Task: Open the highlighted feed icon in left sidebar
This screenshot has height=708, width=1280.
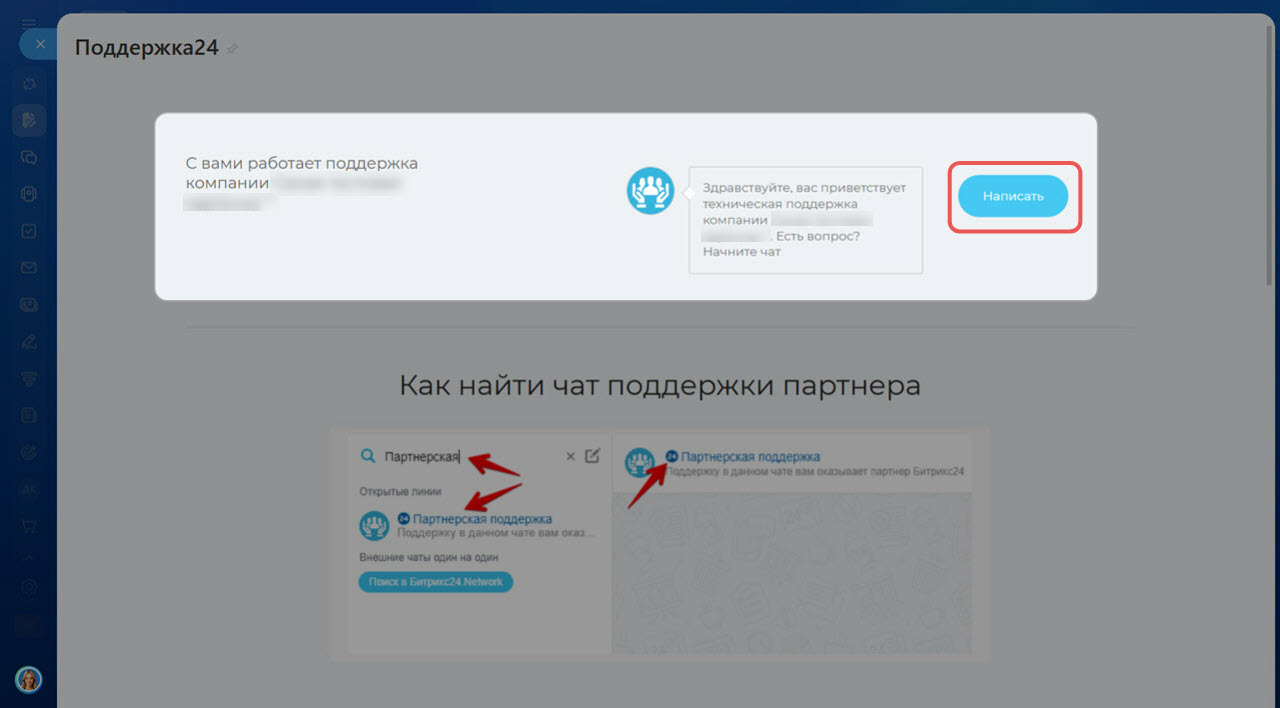Action: point(29,120)
